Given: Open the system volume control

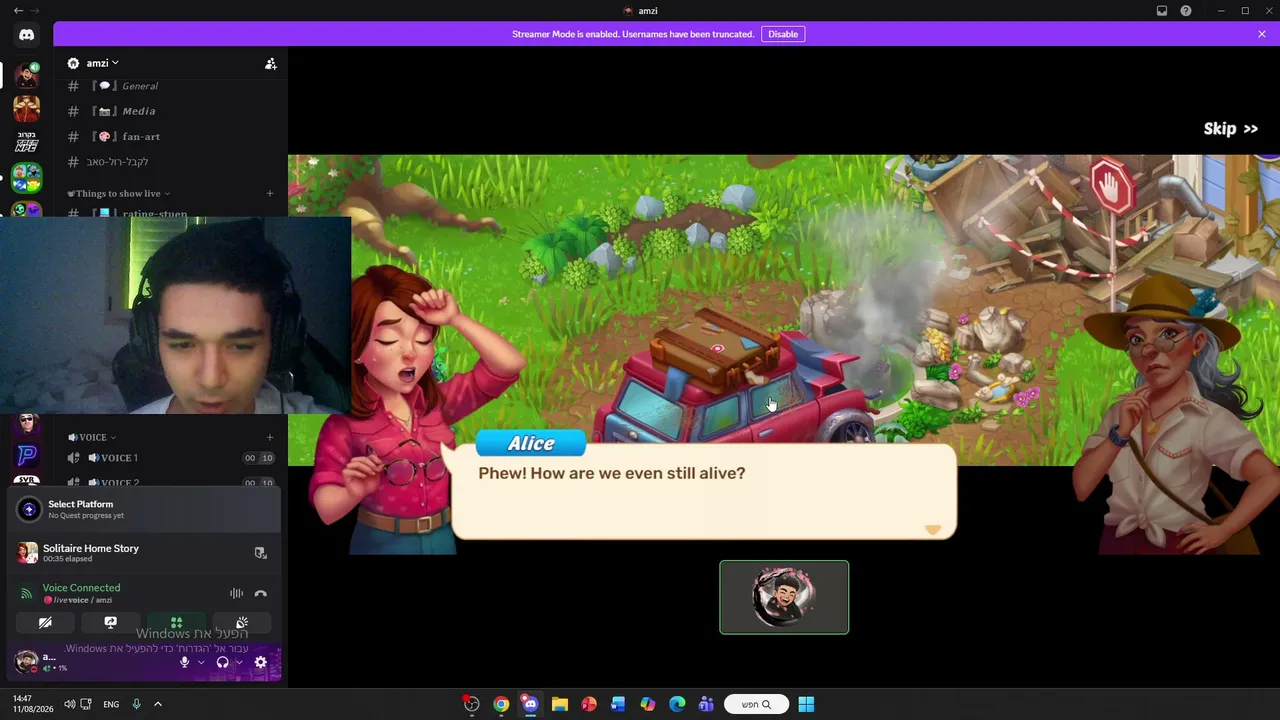Looking at the screenshot, I should pos(69,704).
